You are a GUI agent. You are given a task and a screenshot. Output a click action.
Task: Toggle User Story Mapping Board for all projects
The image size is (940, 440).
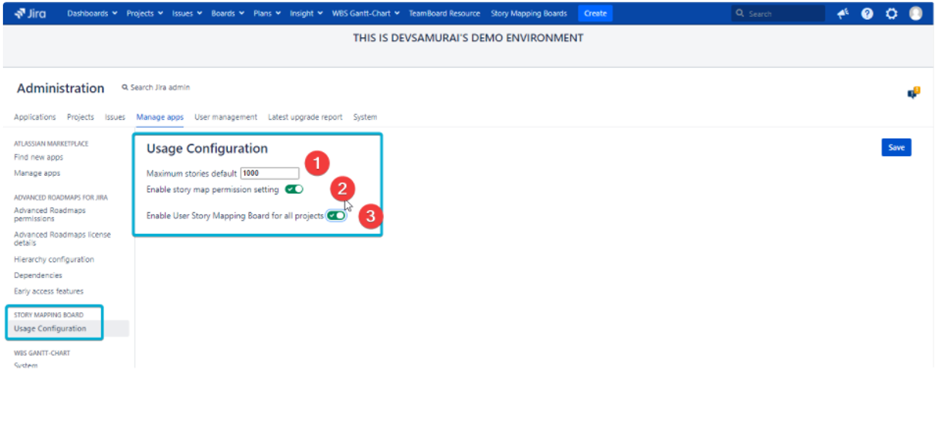[337, 215]
